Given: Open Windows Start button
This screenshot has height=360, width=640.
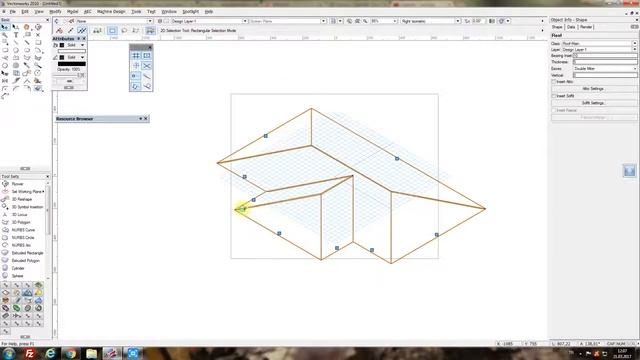Looking at the screenshot, I should [9, 353].
